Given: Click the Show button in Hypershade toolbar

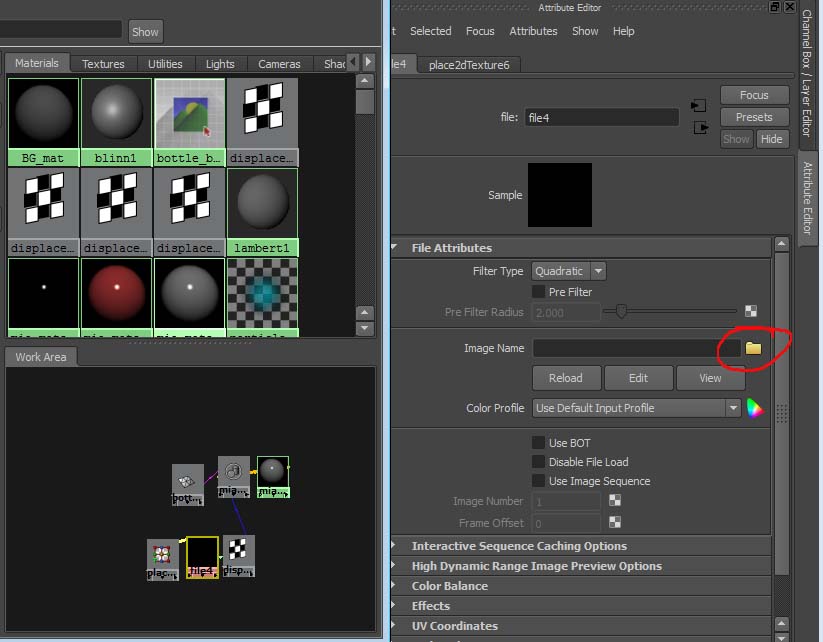Looking at the screenshot, I should coord(145,32).
